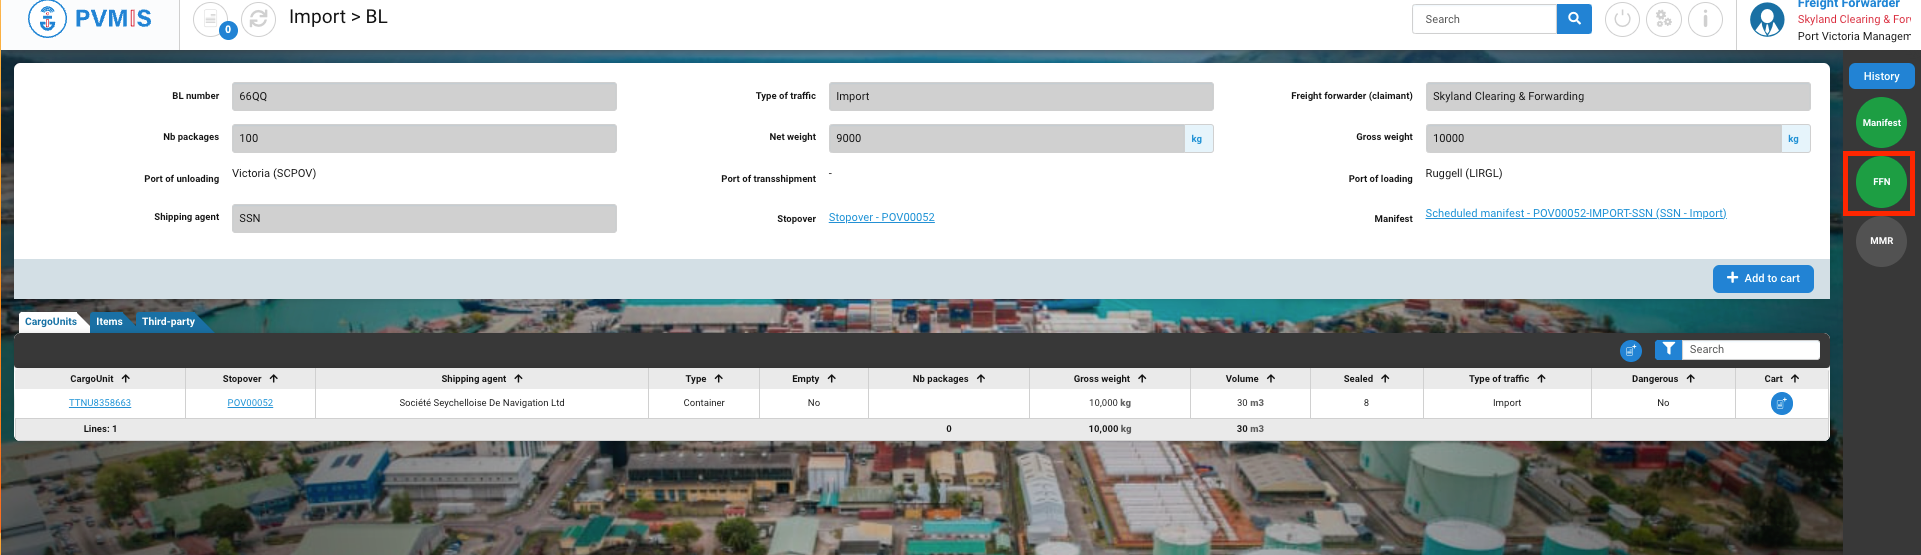
Task: Click the table Search input field
Action: click(x=1750, y=349)
